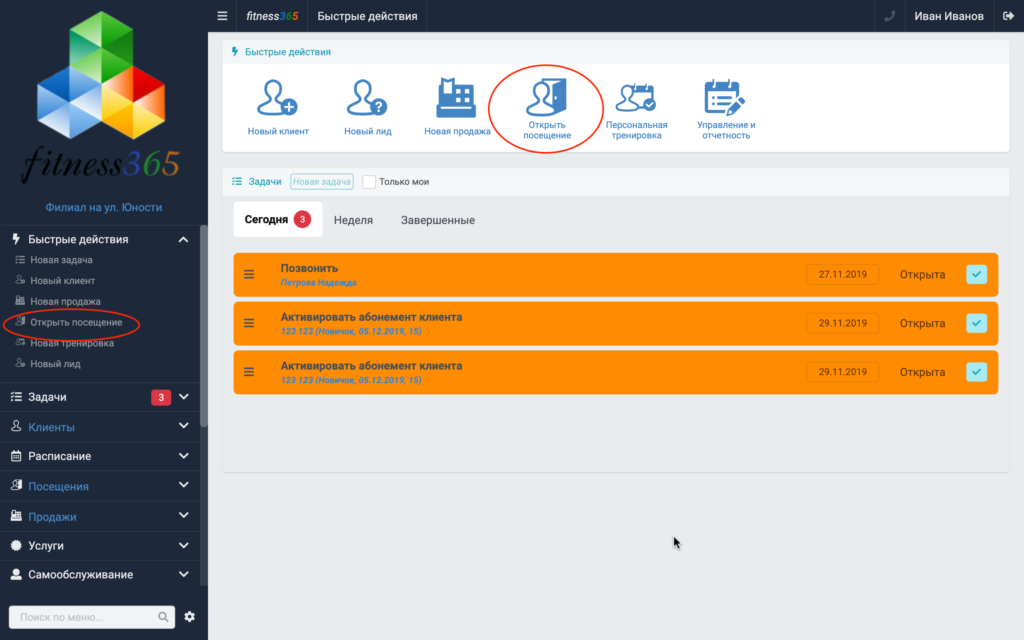Image resolution: width=1024 pixels, height=640 pixels.
Task: Switch to the Сегодня tab
Action: tap(278, 219)
